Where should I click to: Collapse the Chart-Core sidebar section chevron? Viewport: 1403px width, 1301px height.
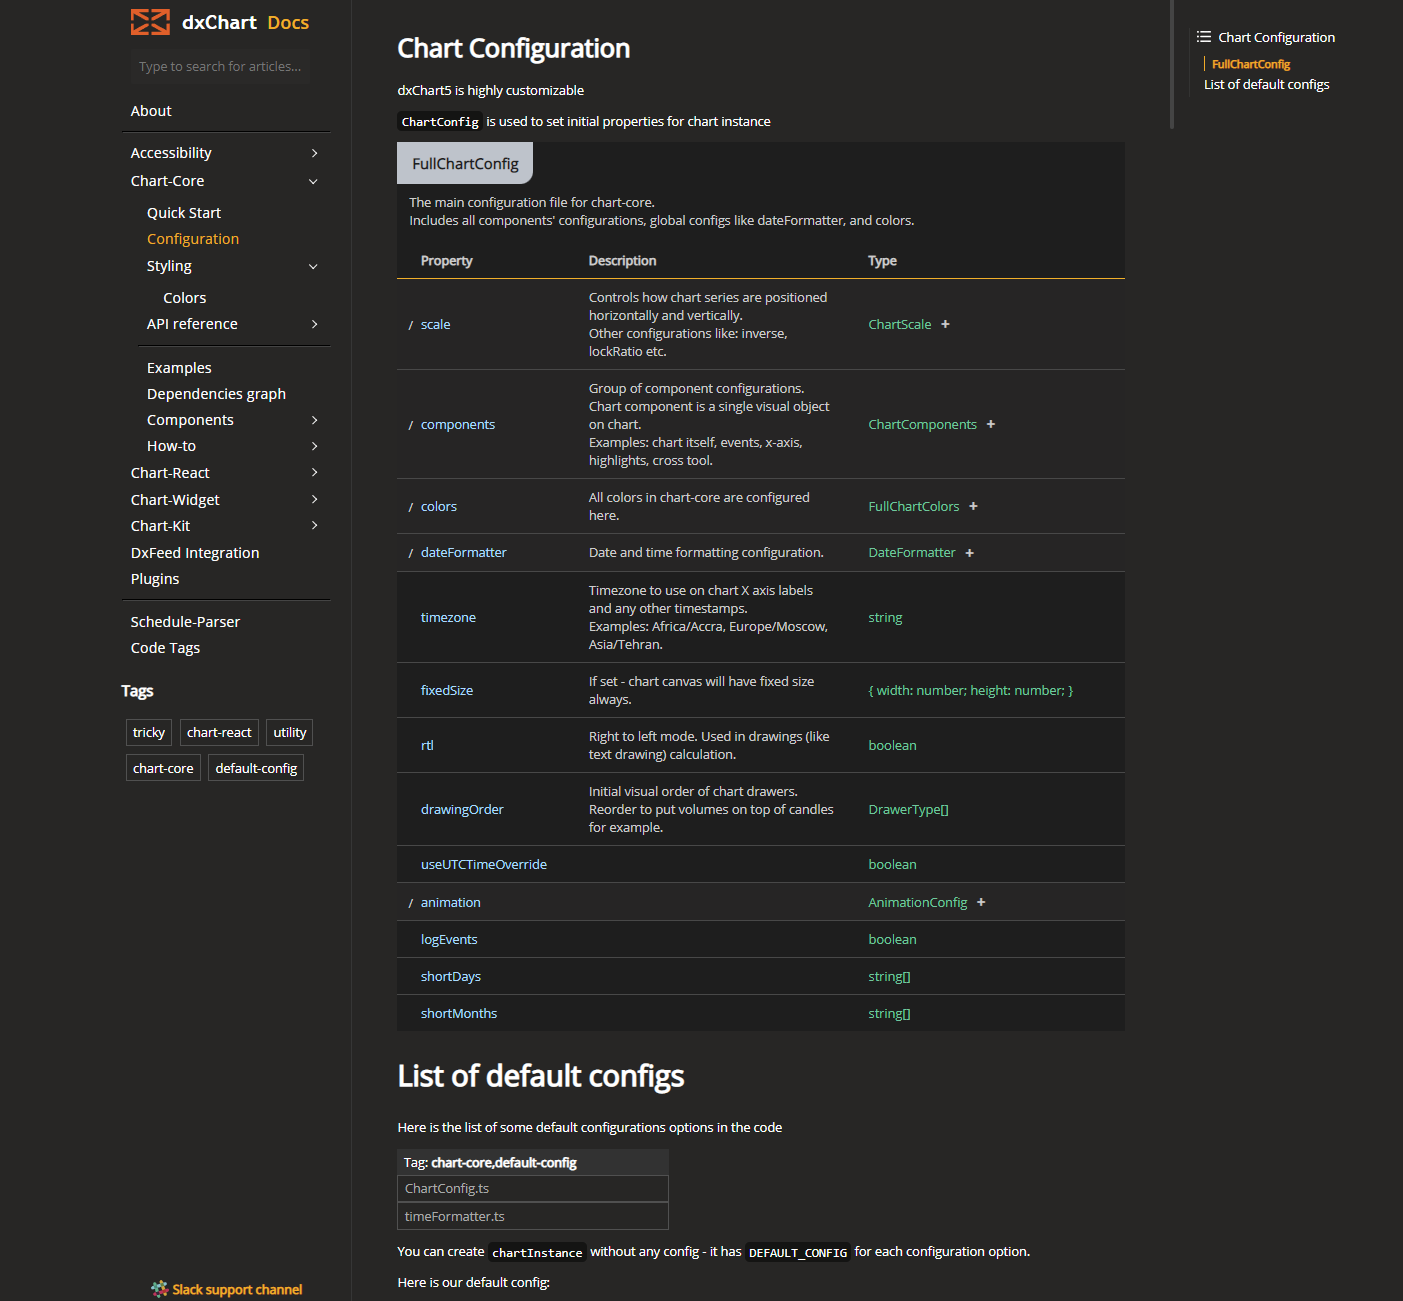tap(313, 181)
